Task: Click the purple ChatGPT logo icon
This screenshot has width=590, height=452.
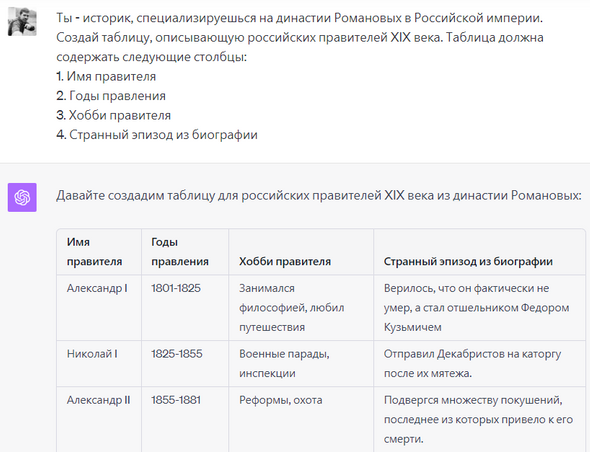Action: click(x=22, y=198)
